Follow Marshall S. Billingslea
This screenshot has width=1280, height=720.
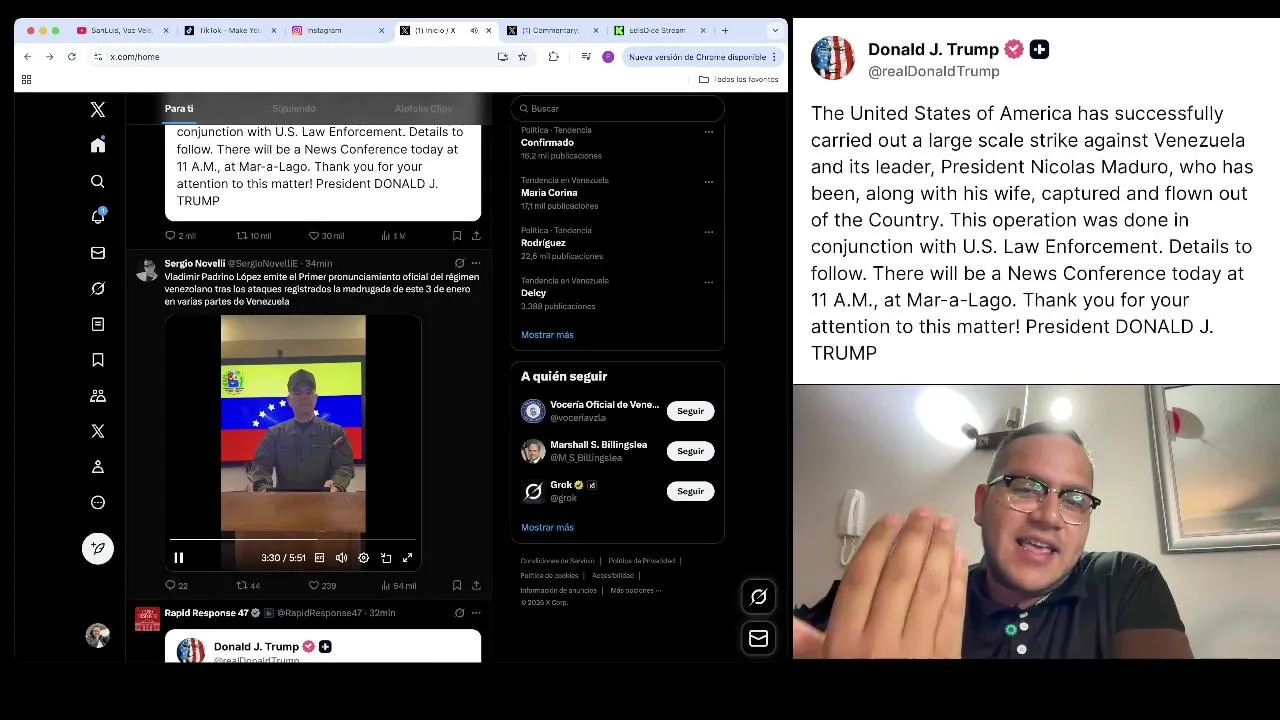pos(690,451)
